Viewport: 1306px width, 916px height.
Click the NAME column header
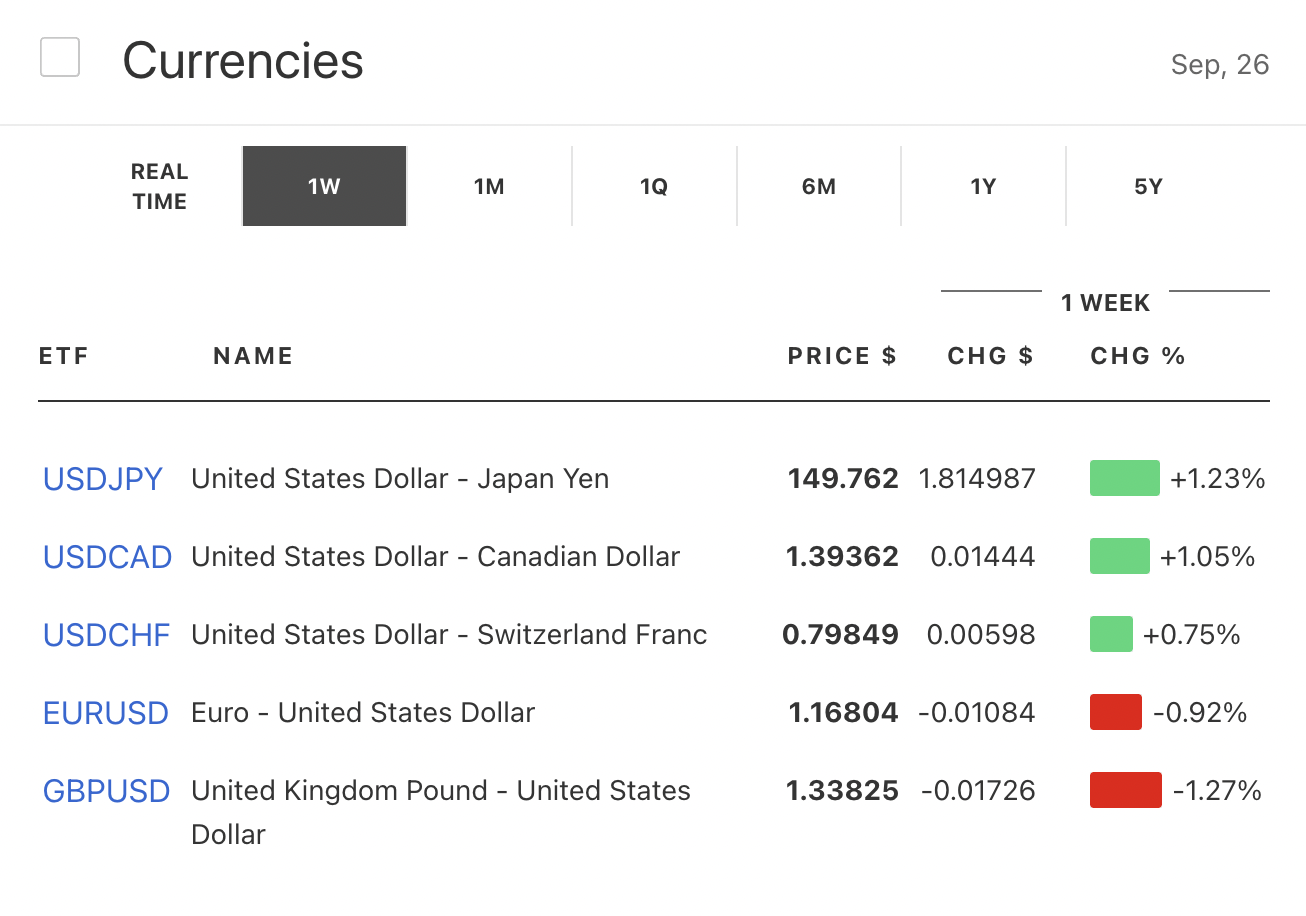pyautogui.click(x=253, y=357)
